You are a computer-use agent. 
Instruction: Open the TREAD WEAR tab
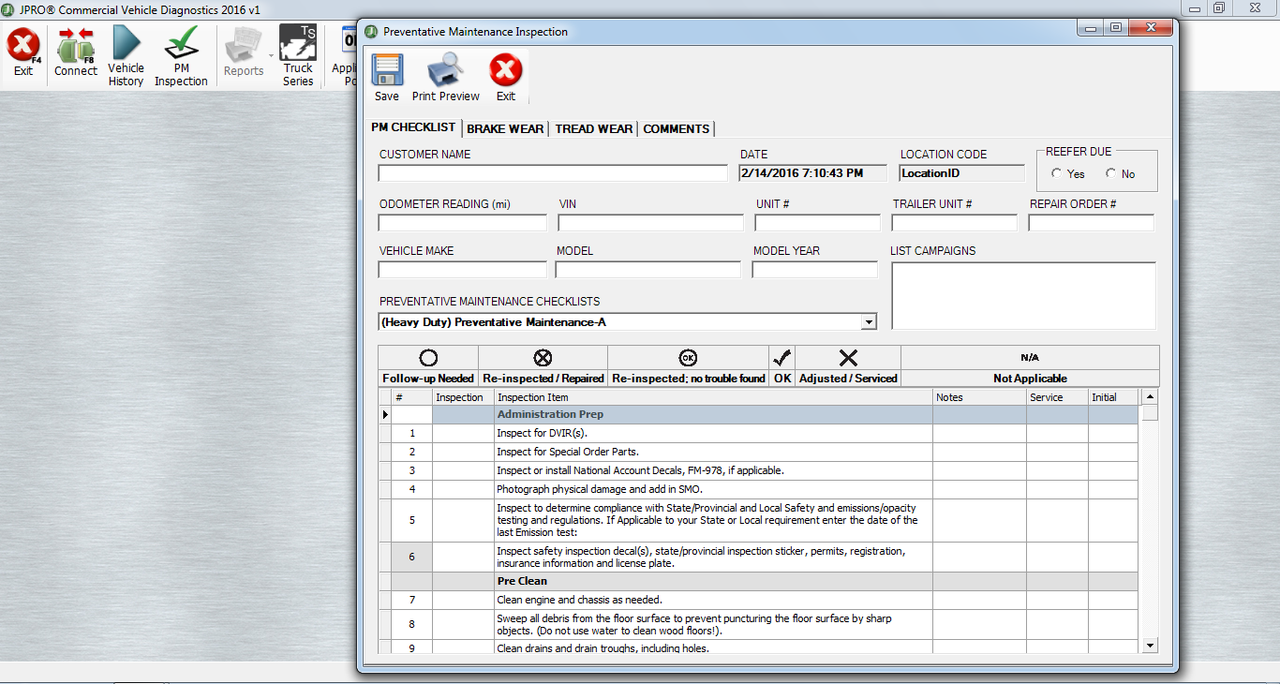594,128
